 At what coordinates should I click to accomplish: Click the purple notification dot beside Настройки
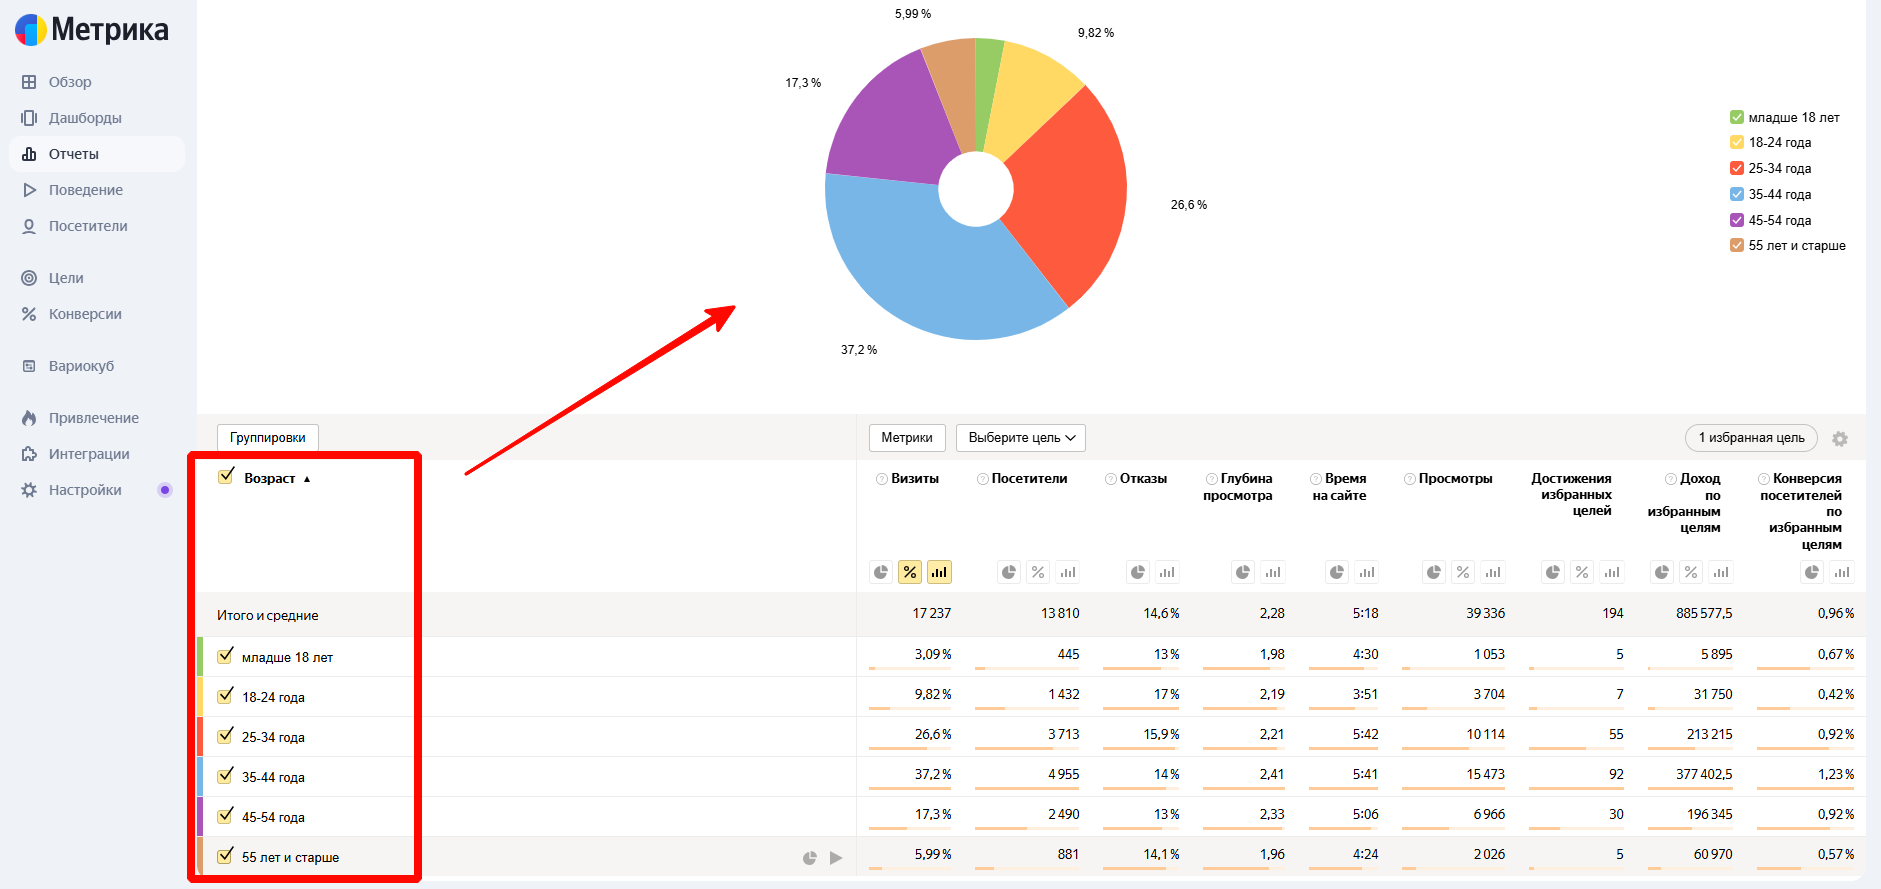point(165,490)
